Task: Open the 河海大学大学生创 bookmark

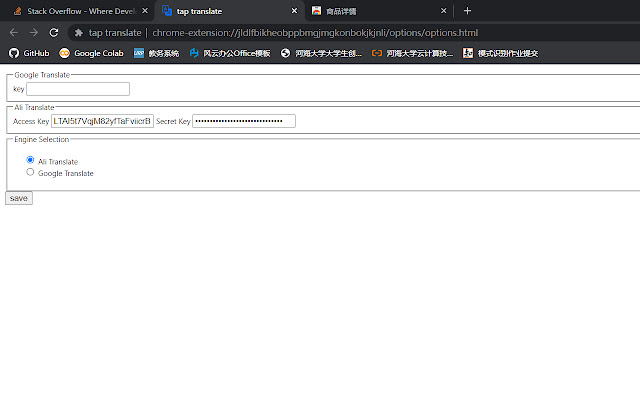Action: coord(321,53)
